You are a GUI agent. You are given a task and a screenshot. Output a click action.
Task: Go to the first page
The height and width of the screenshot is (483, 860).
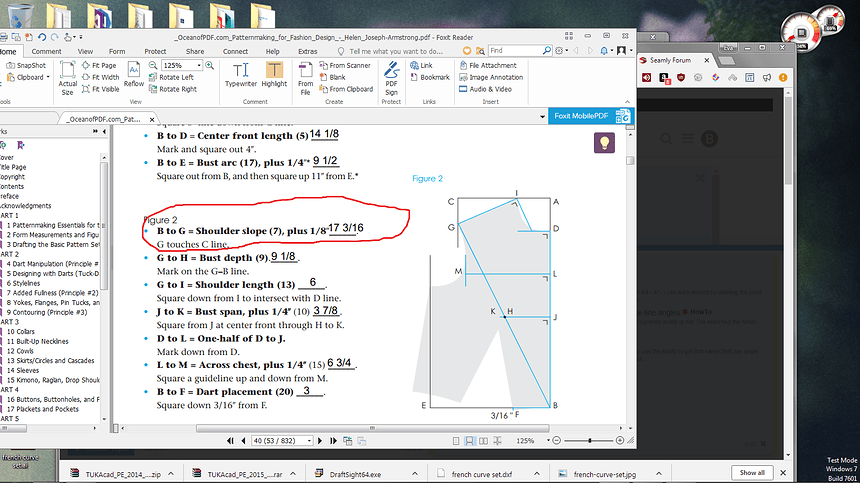coord(230,441)
